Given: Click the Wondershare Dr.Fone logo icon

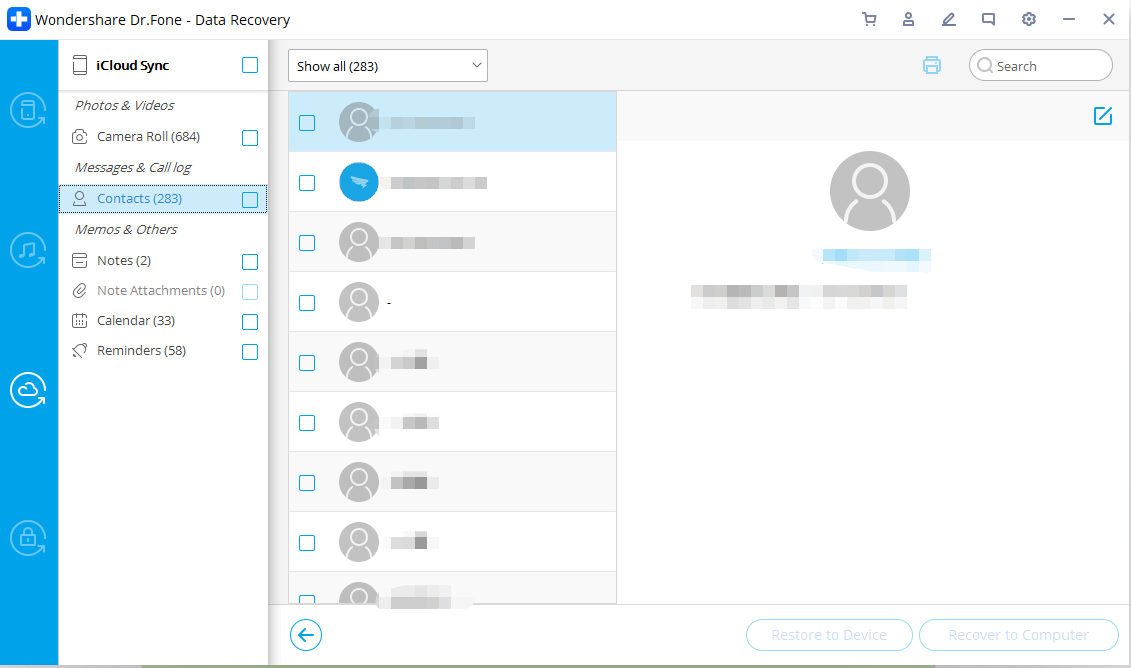Looking at the screenshot, I should (19, 19).
